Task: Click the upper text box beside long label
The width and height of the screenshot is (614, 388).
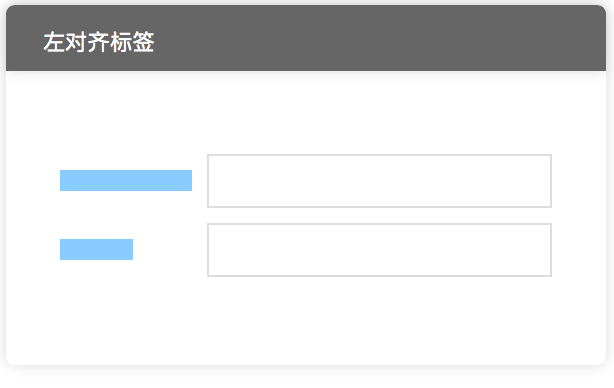Action: [379, 181]
